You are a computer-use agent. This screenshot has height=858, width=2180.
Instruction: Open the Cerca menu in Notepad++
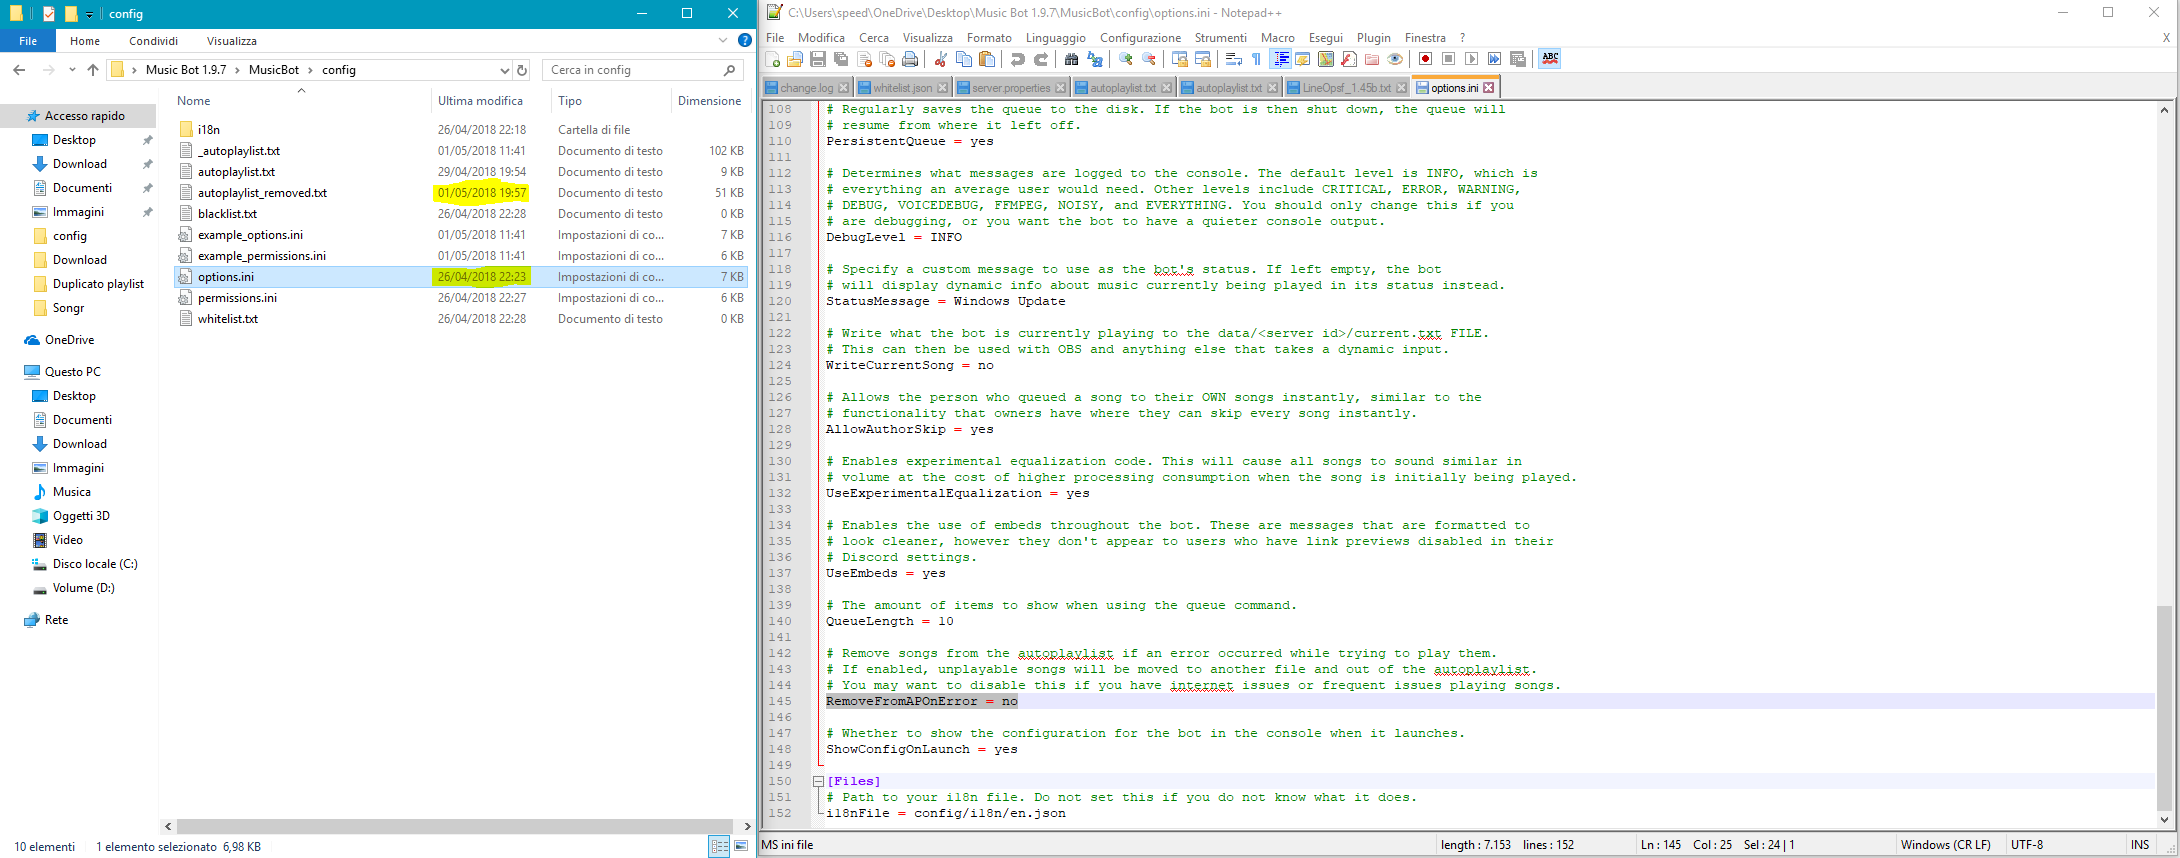tap(873, 38)
